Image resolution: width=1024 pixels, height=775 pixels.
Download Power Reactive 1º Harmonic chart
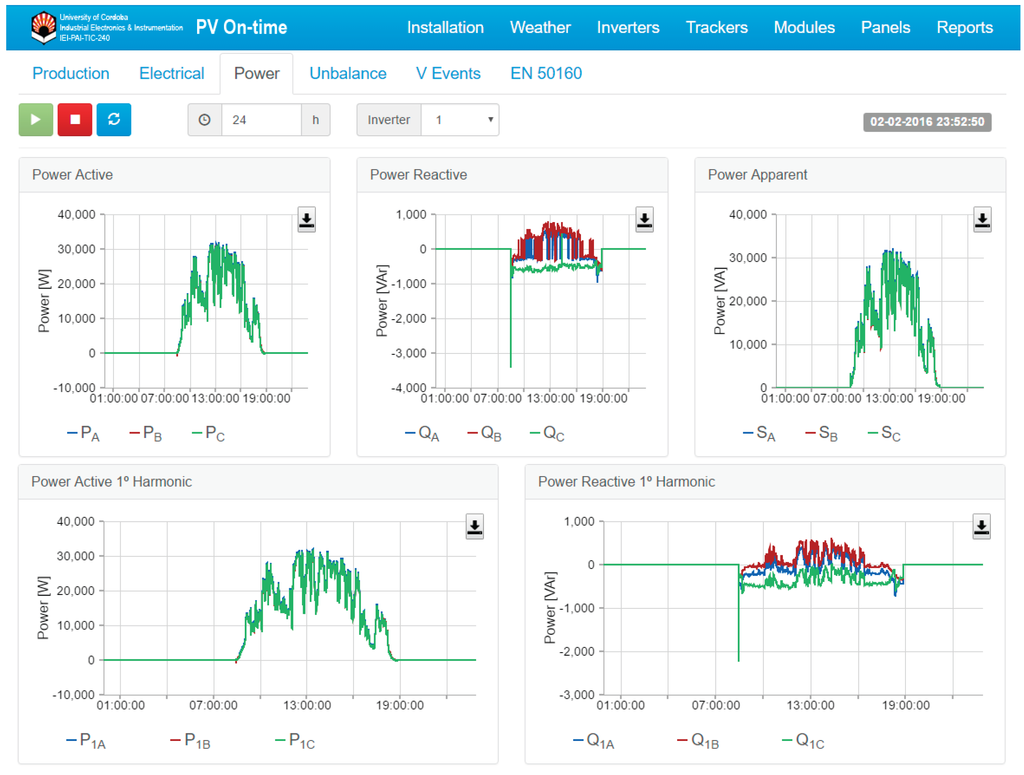[982, 527]
